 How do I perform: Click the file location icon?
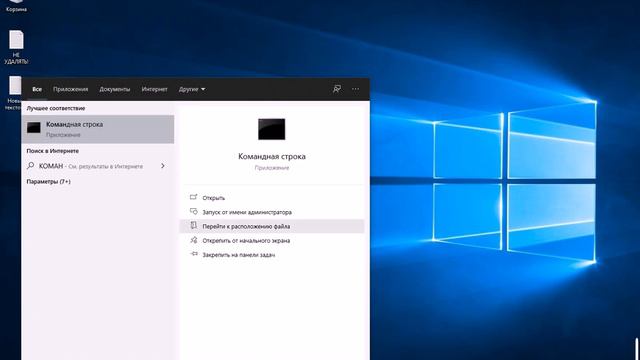point(194,225)
